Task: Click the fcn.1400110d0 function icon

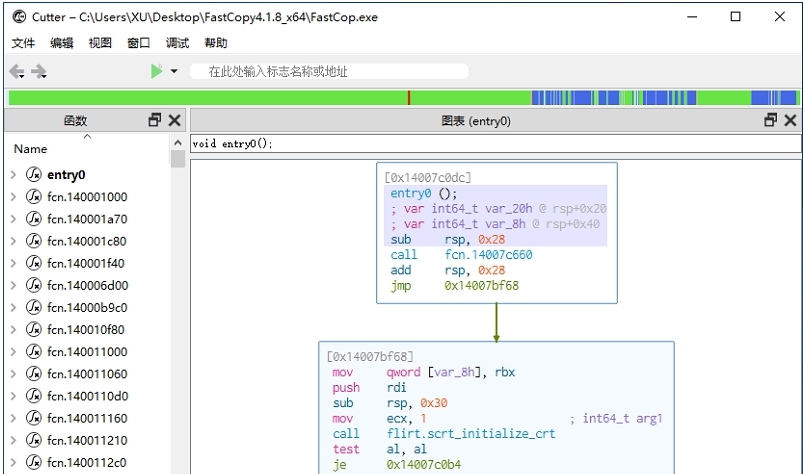Action: click(34, 396)
